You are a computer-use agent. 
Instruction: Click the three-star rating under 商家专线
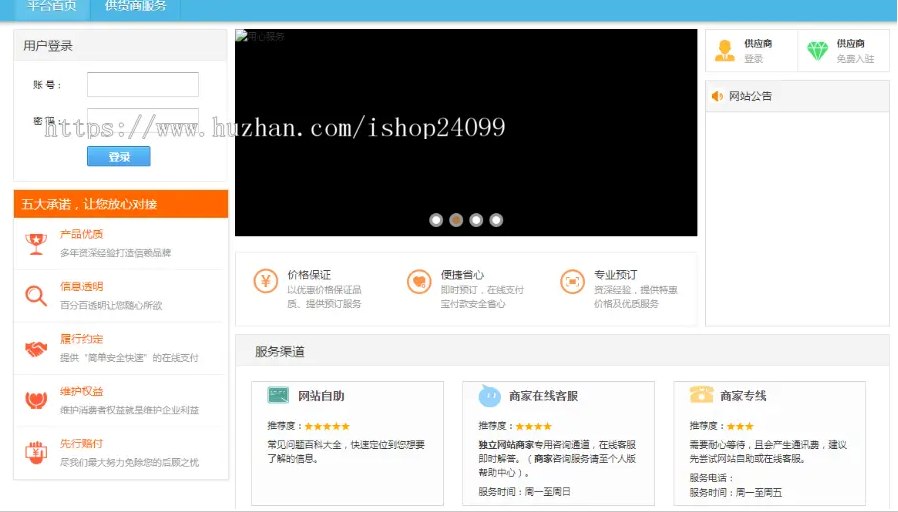(x=741, y=426)
